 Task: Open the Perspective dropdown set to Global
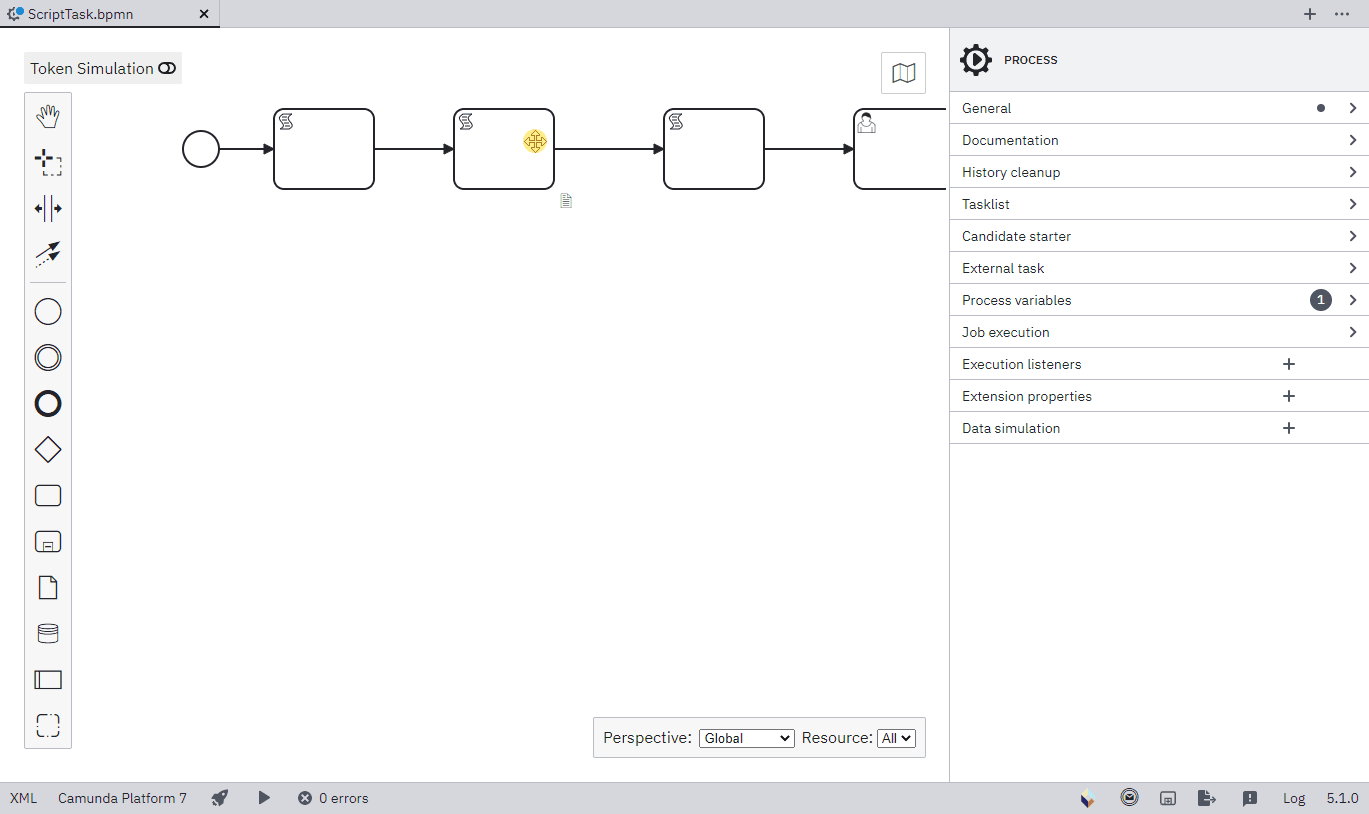pyautogui.click(x=746, y=738)
